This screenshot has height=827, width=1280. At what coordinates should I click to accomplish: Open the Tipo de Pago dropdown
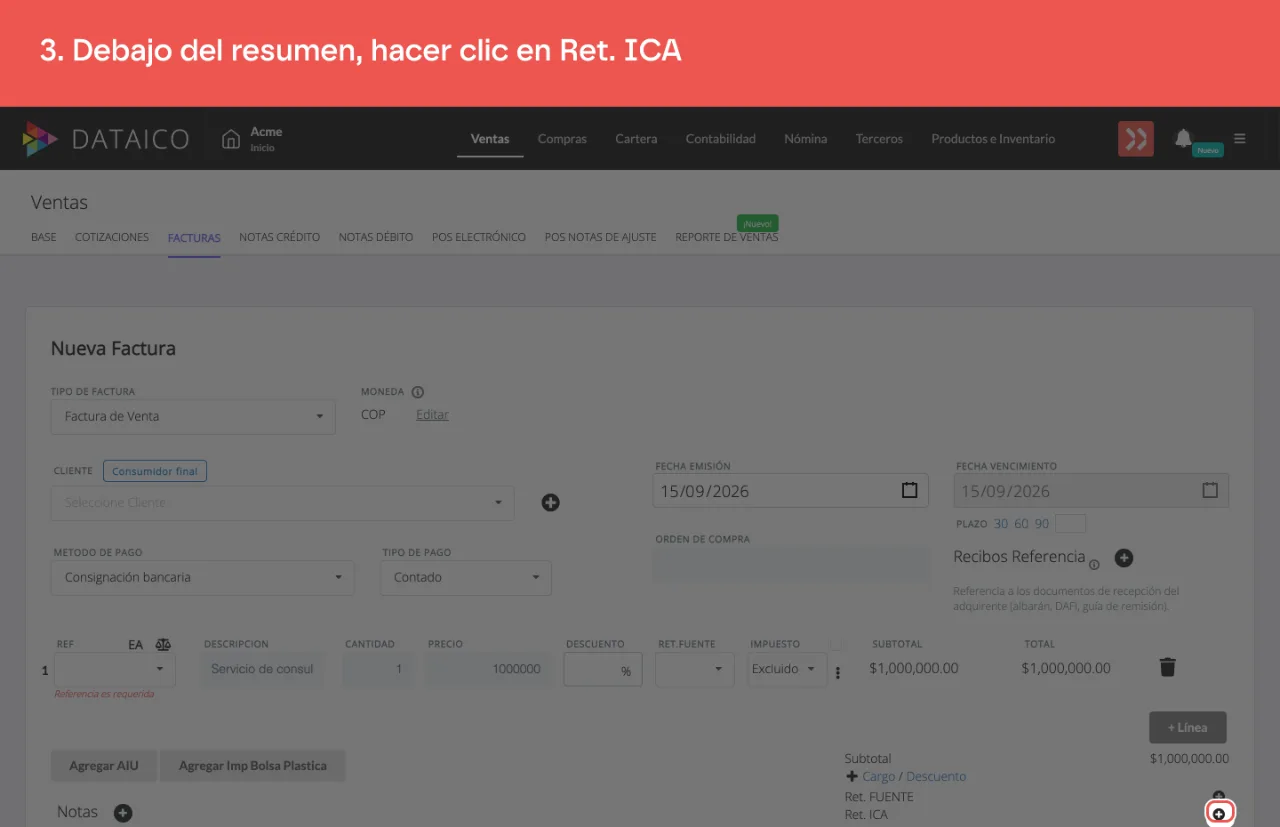tap(466, 578)
